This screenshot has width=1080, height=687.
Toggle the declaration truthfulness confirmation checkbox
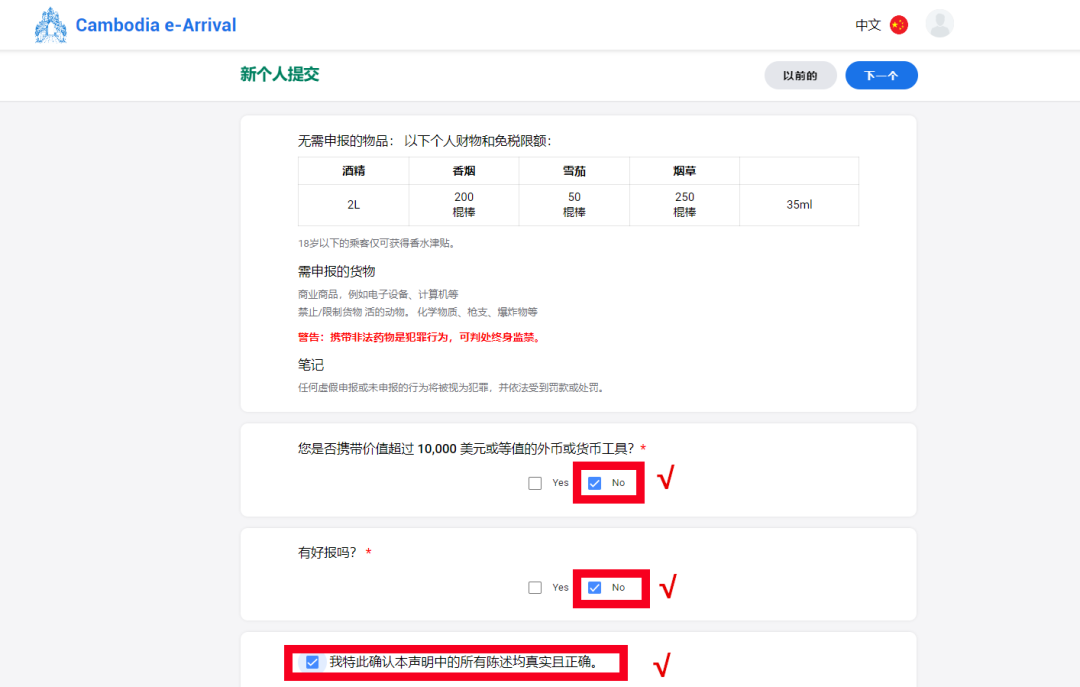[x=313, y=662]
